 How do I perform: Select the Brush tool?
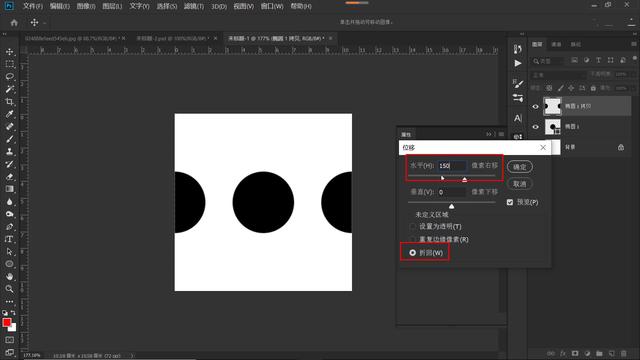tap(9, 139)
